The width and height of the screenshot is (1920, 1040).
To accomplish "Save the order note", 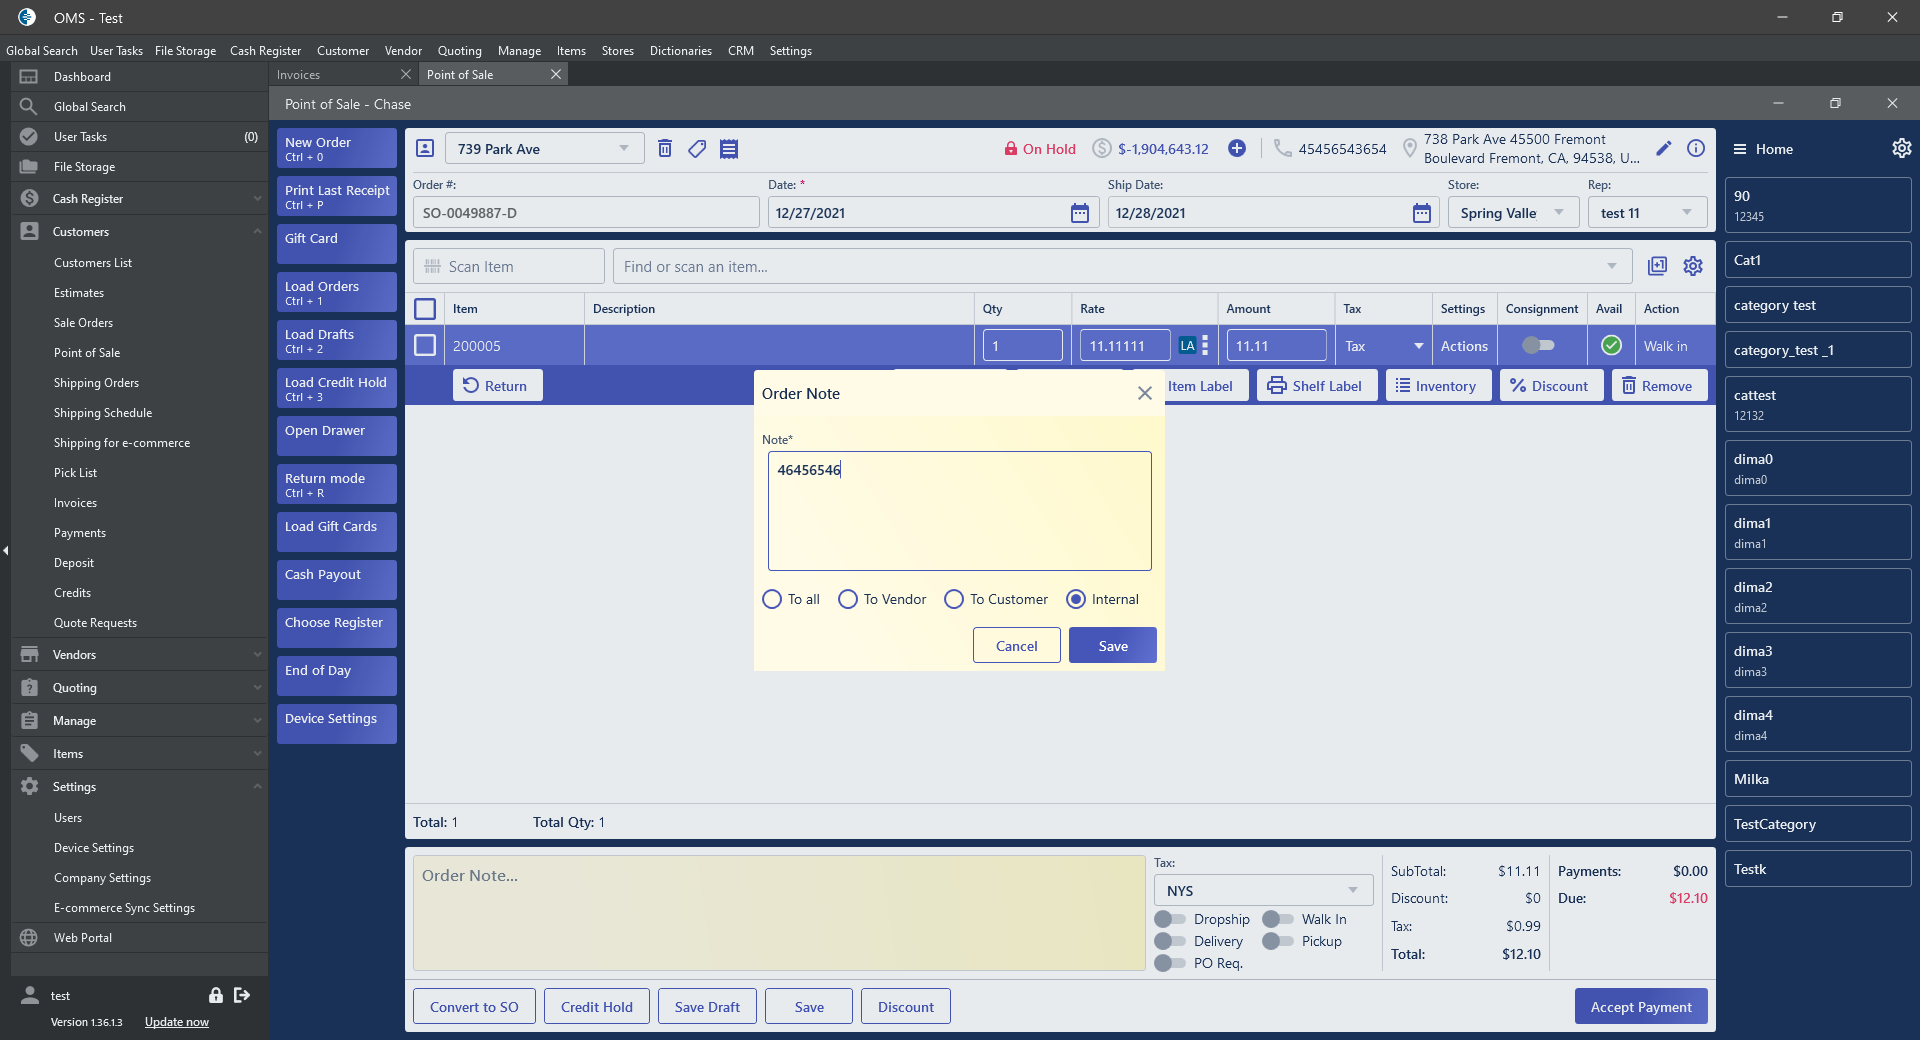I will 1112,646.
